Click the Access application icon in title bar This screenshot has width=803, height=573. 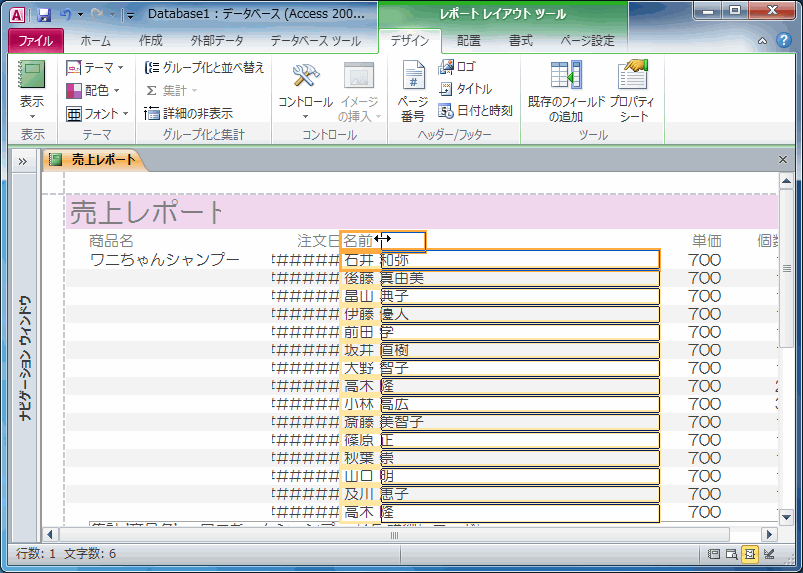click(17, 15)
